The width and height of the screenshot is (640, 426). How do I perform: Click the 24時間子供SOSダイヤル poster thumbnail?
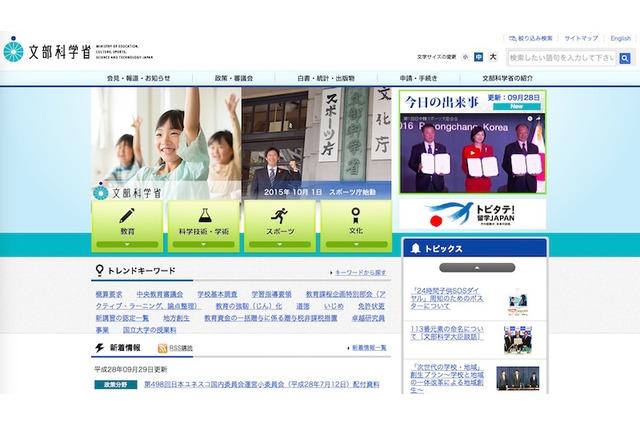pyautogui.click(x=518, y=302)
